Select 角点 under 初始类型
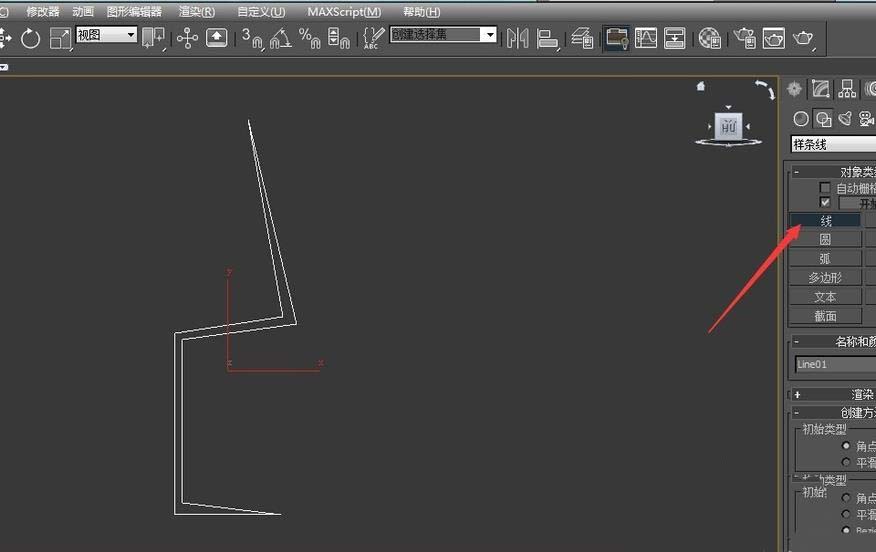 846,446
